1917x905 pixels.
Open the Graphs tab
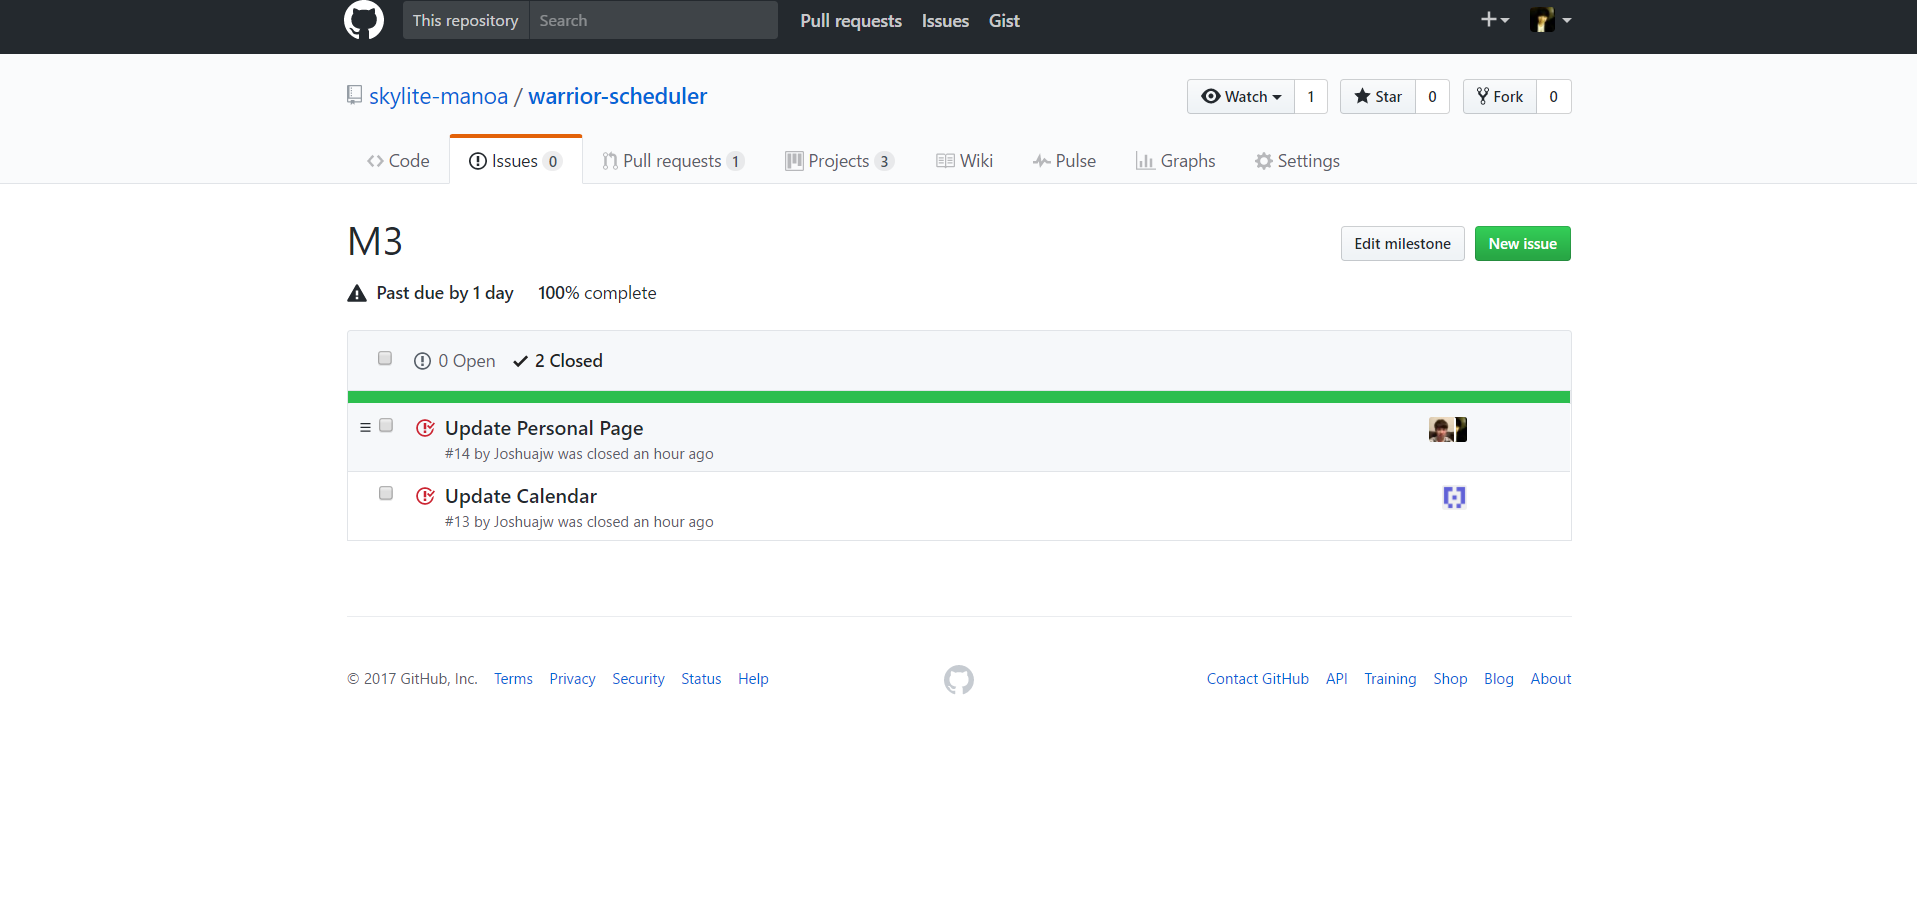1175,161
